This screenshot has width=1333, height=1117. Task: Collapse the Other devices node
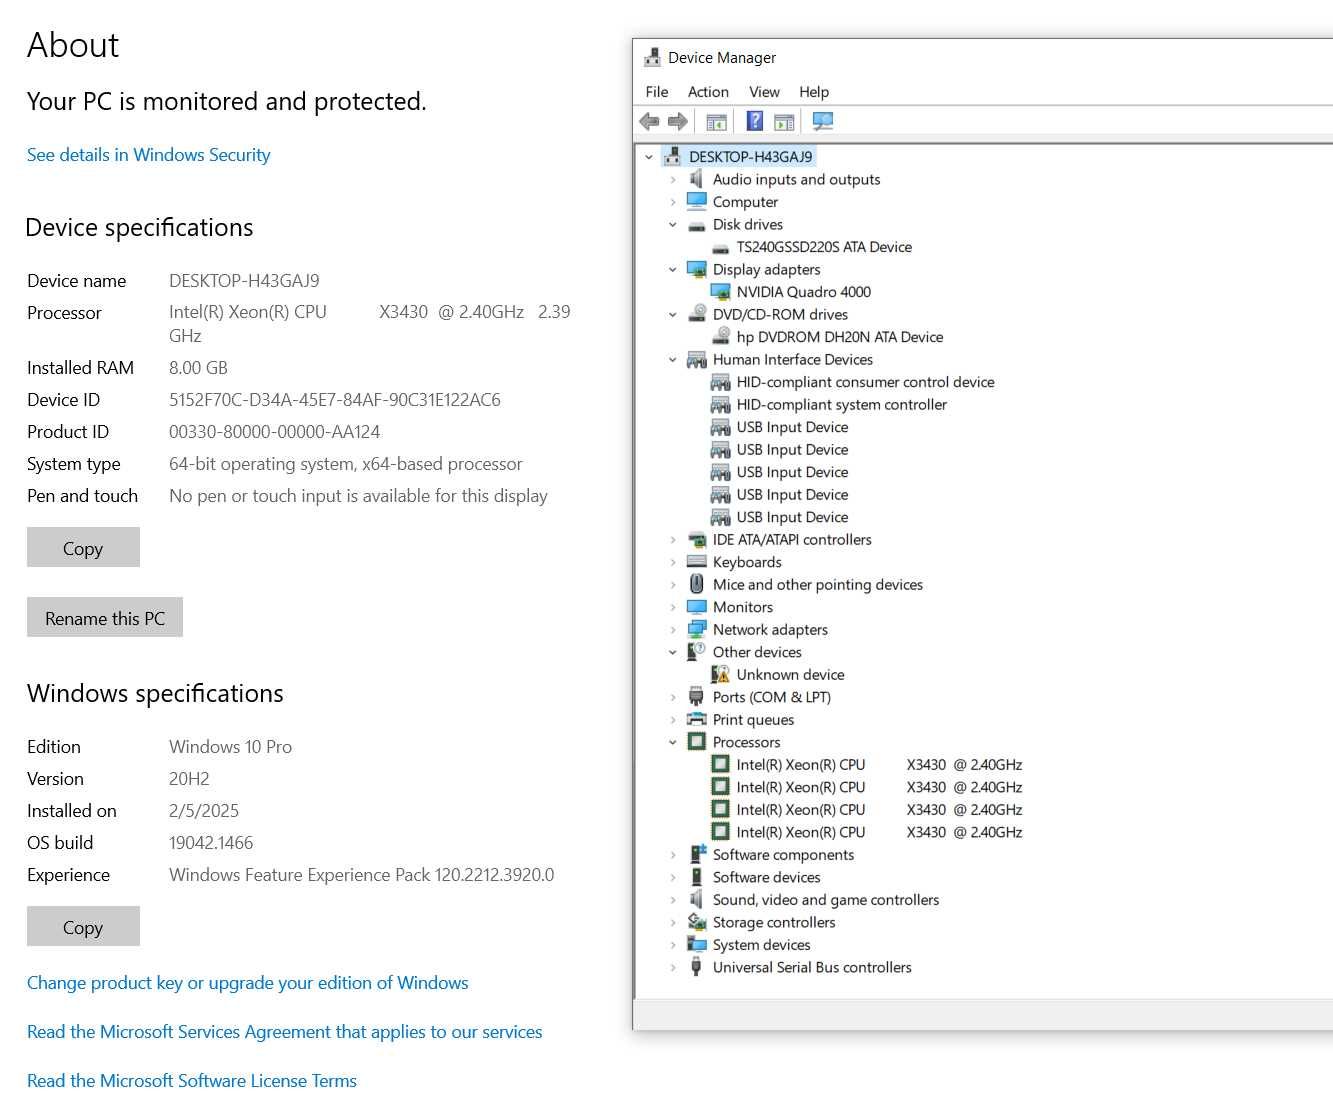coord(673,652)
